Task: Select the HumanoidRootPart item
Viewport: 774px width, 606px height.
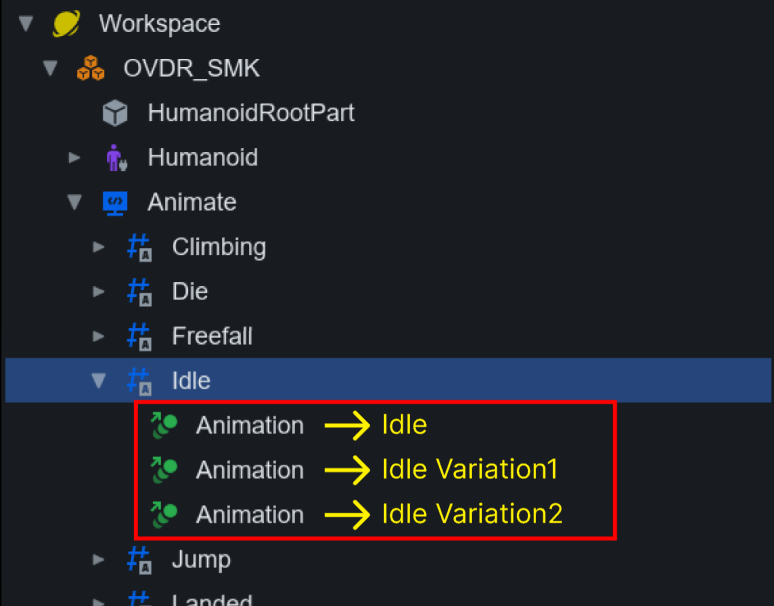Action: point(250,113)
